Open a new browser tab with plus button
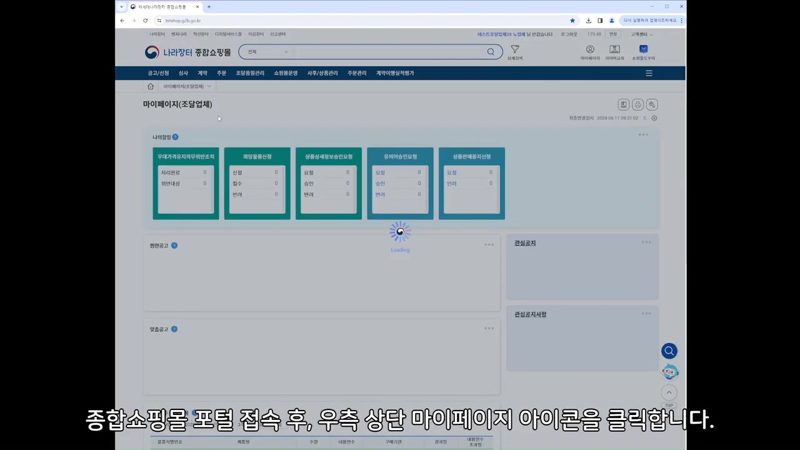Screen dimensions: 800x450 click(209, 7)
